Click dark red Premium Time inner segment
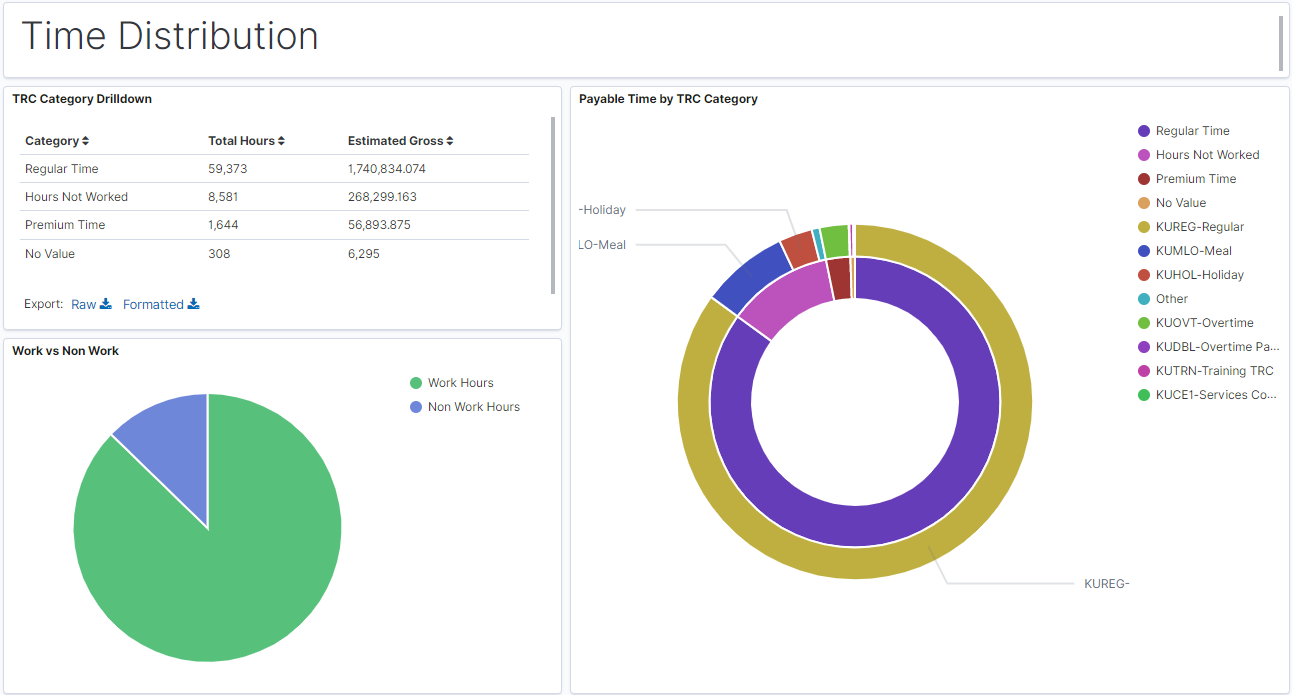This screenshot has height=695, width=1292. (841, 277)
